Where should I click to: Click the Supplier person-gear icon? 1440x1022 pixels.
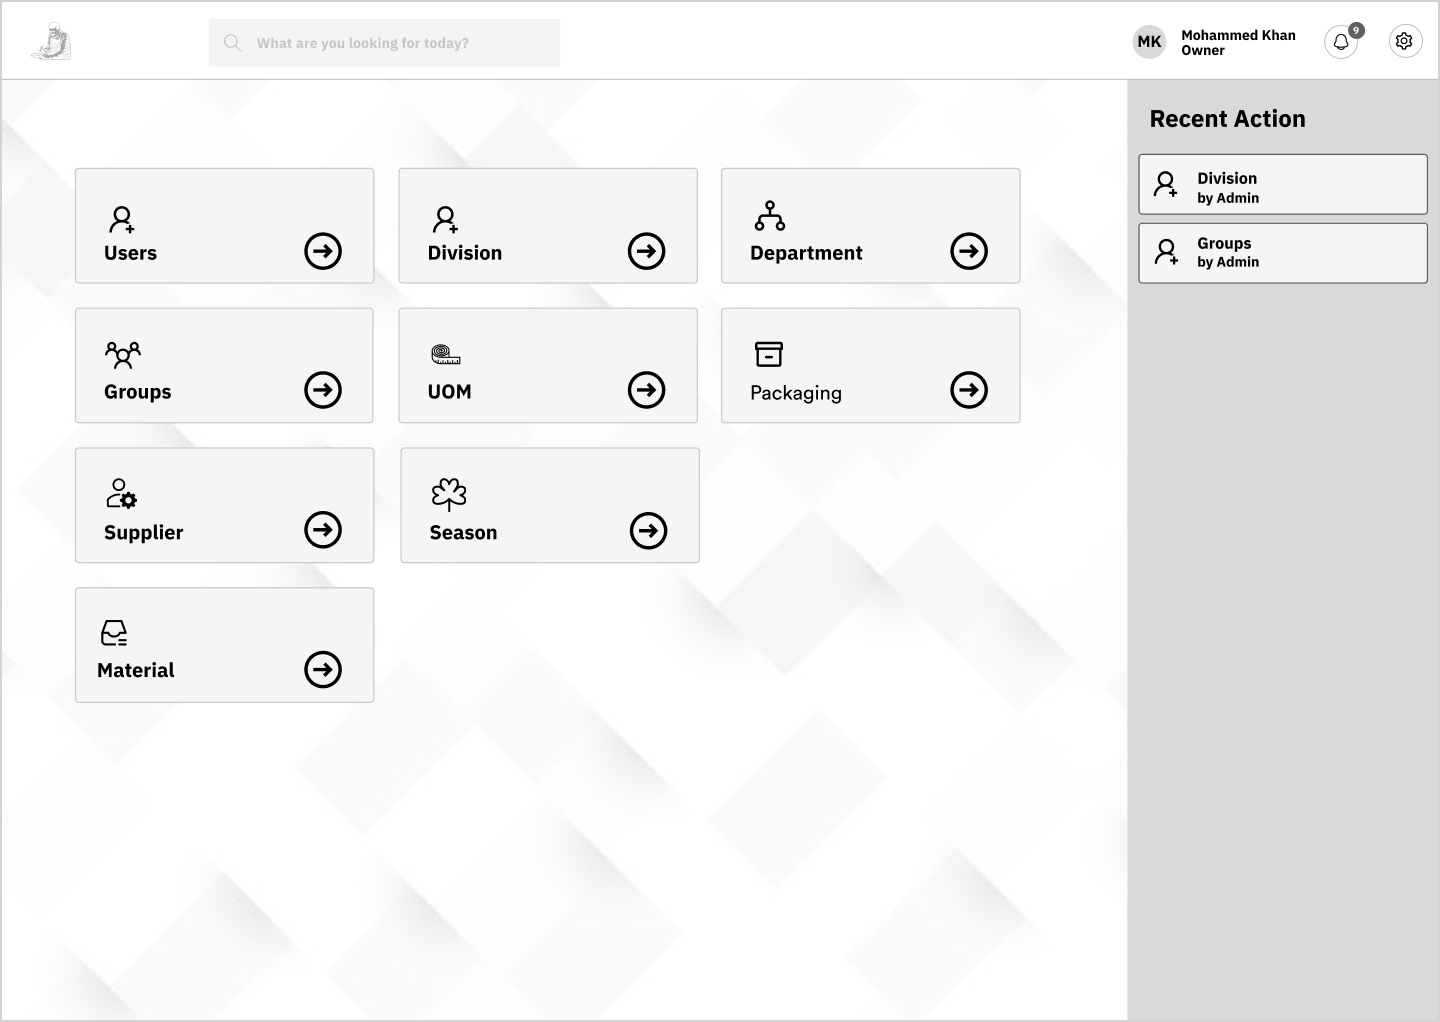coord(122,494)
